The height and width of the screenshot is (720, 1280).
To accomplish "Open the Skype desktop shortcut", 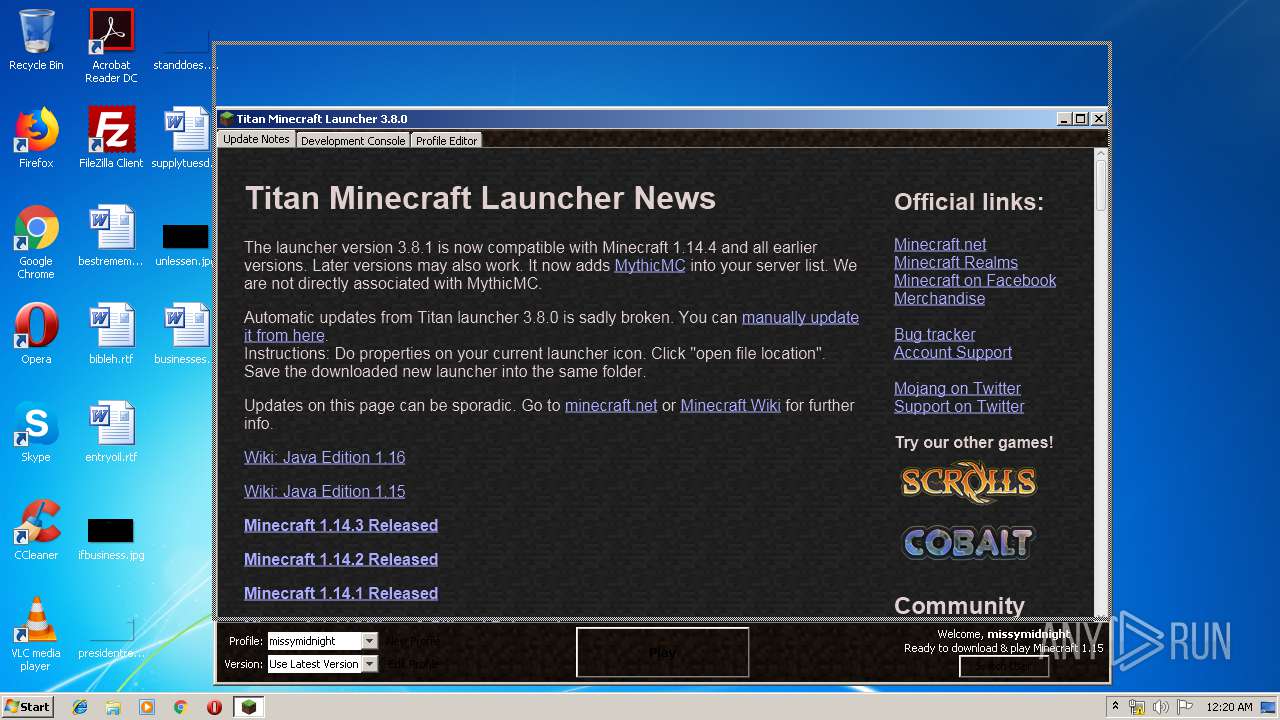I will 36,432.
